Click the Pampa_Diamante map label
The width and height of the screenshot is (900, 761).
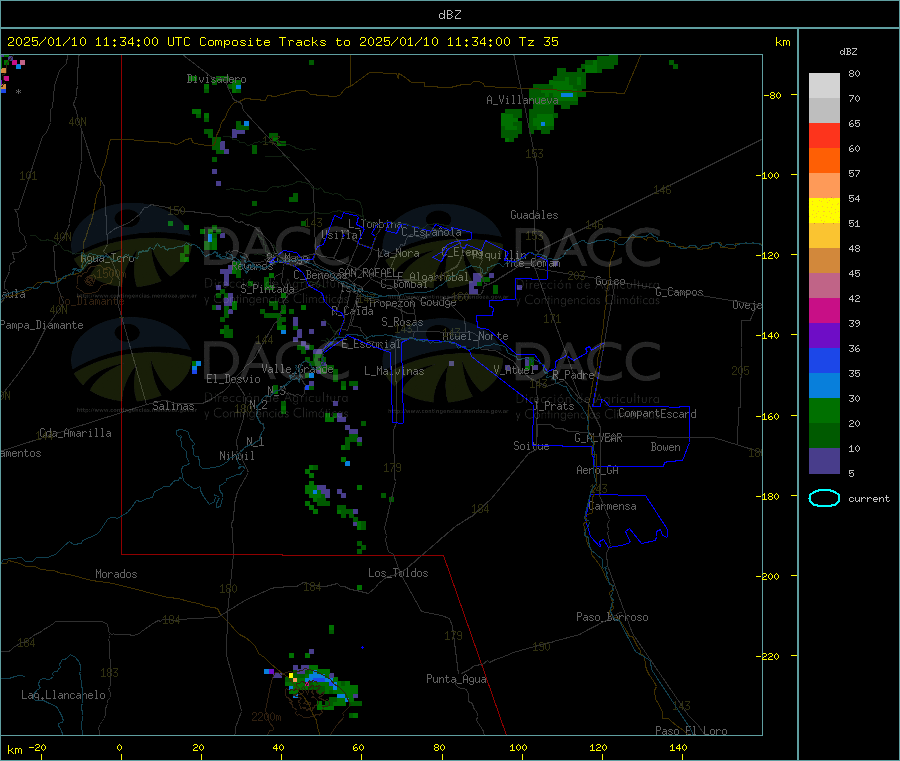42,325
